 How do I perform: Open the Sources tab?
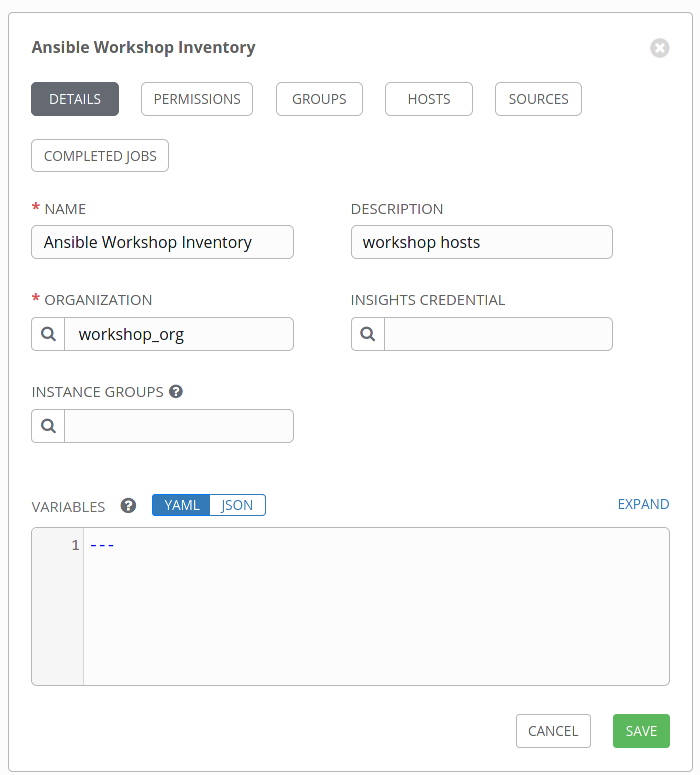pos(538,99)
